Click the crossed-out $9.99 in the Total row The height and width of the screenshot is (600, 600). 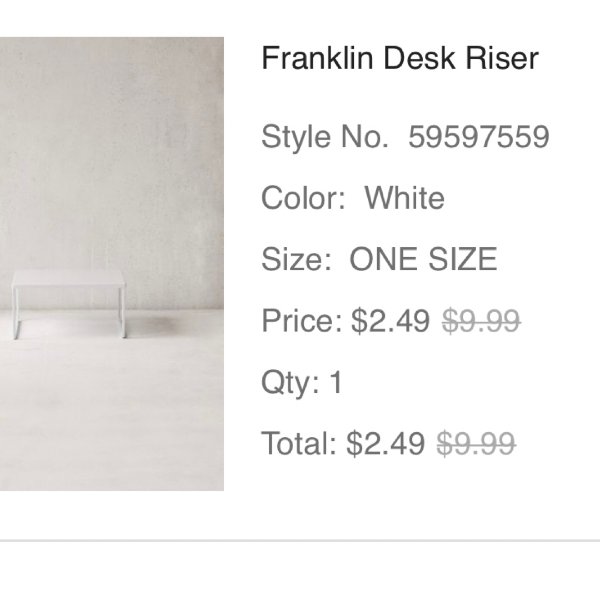click(476, 444)
